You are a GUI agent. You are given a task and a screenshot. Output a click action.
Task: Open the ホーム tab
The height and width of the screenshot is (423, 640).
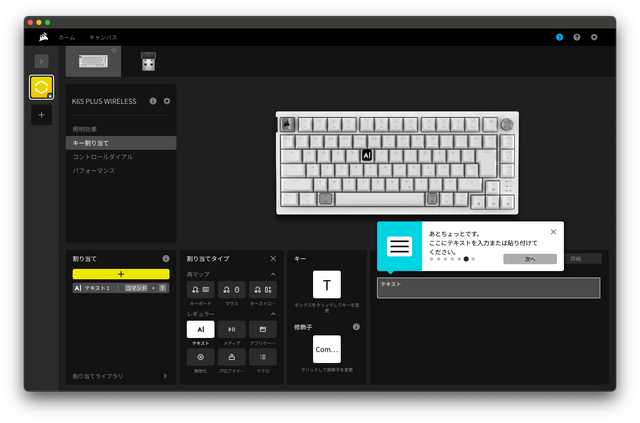66,37
